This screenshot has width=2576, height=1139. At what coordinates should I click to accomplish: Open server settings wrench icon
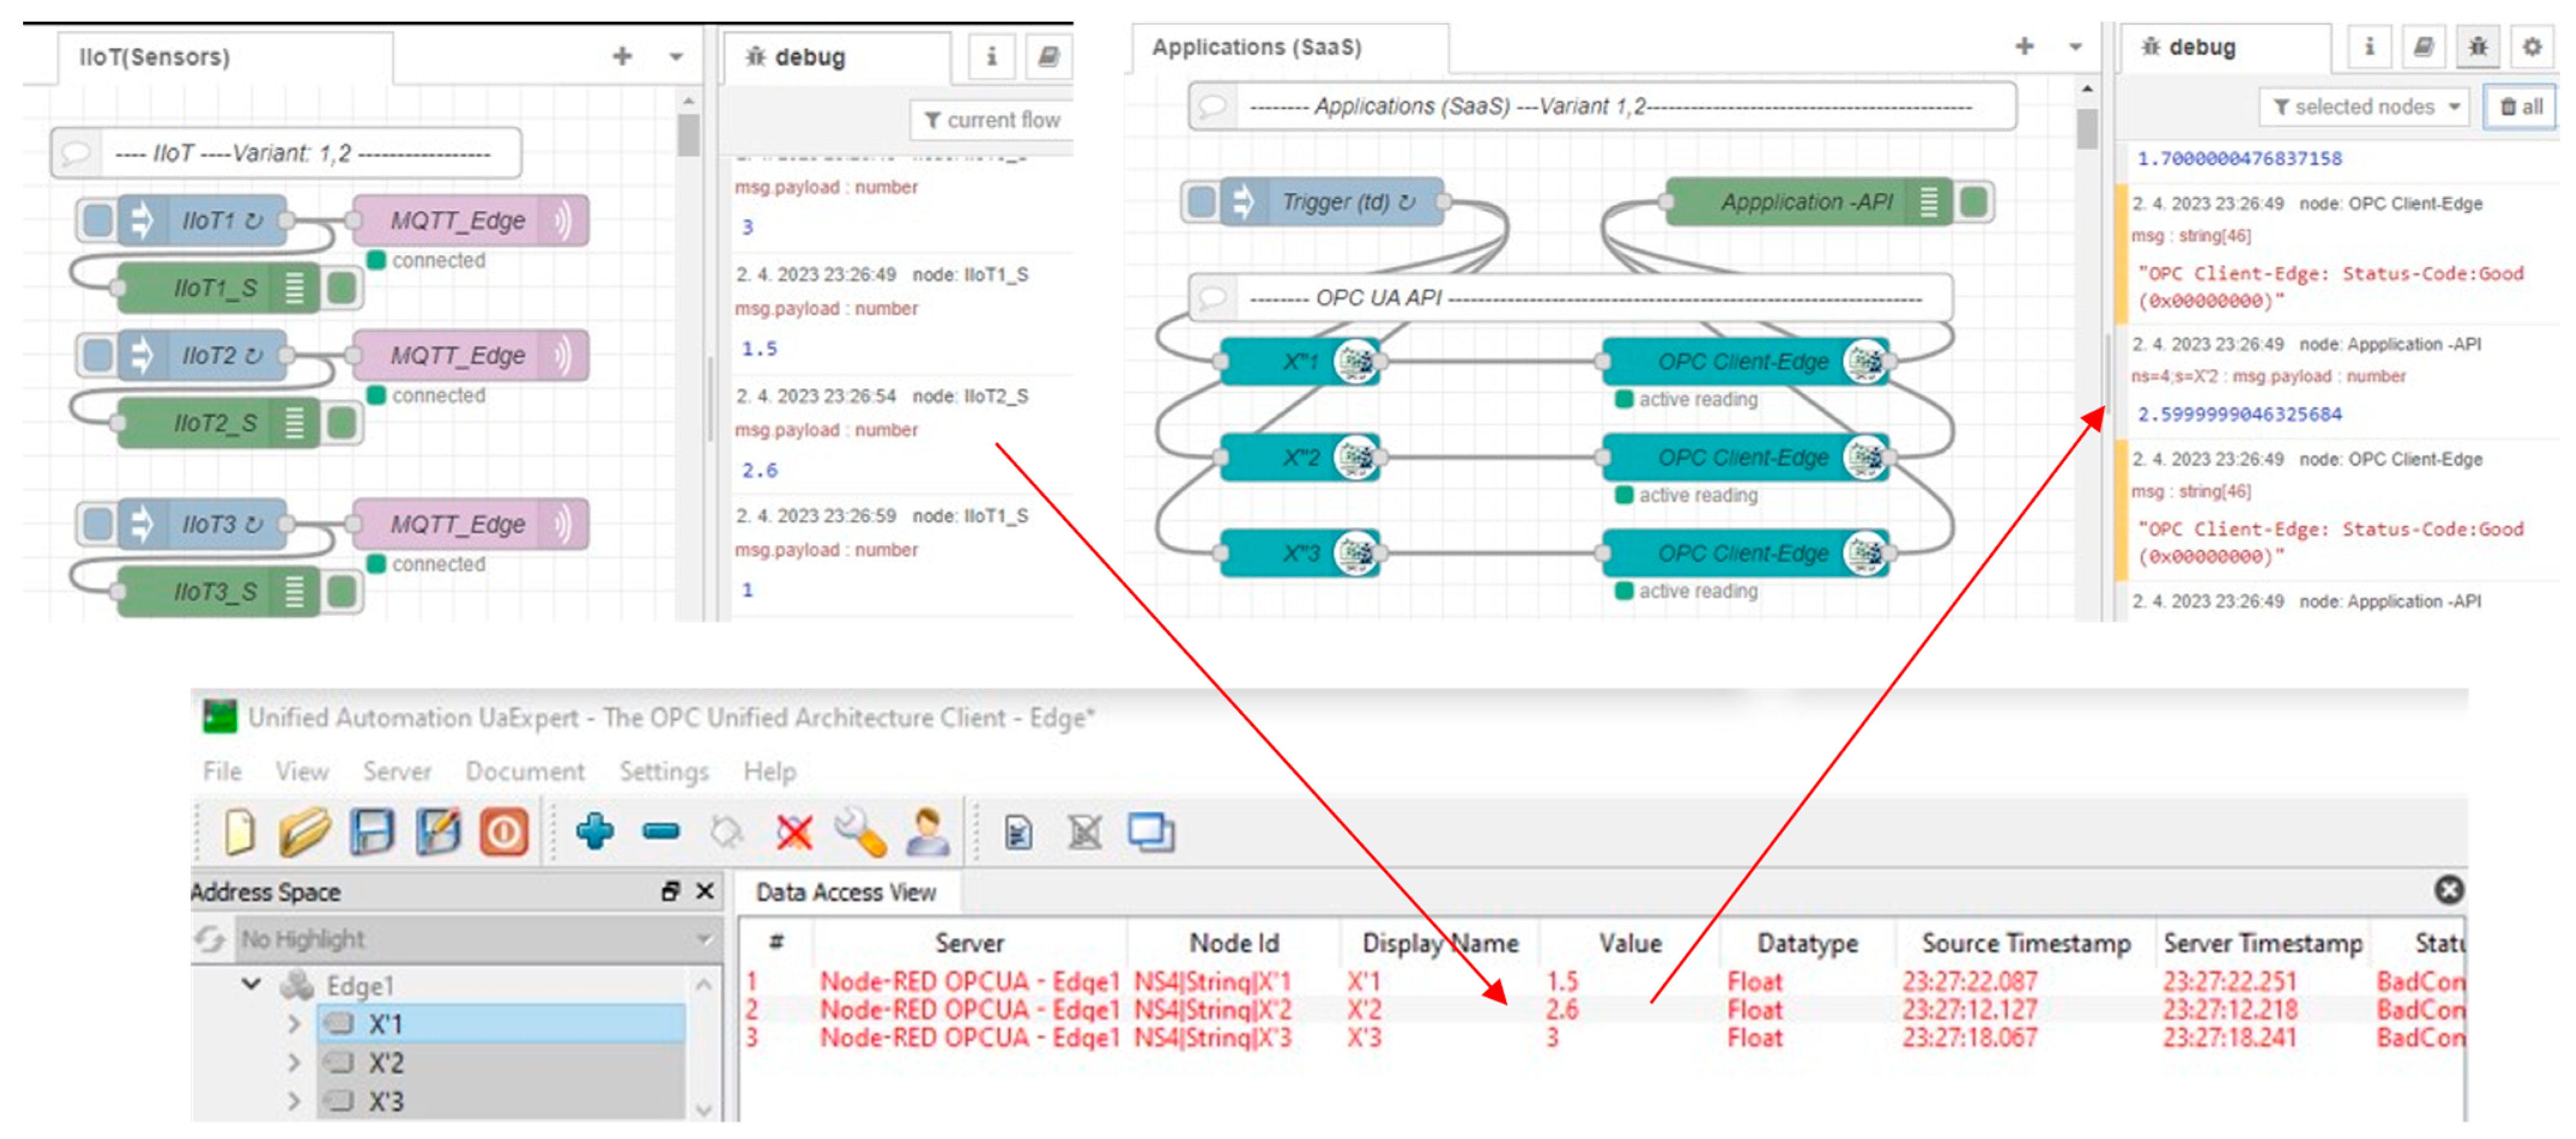click(860, 831)
